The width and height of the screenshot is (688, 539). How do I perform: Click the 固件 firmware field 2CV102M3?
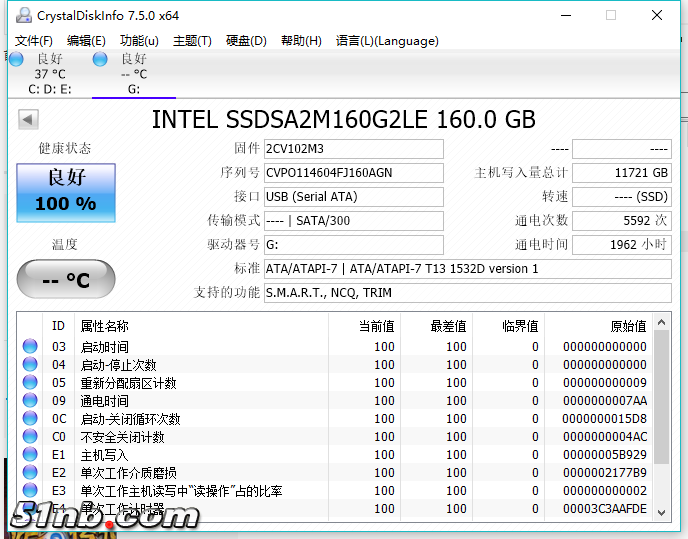(353, 149)
